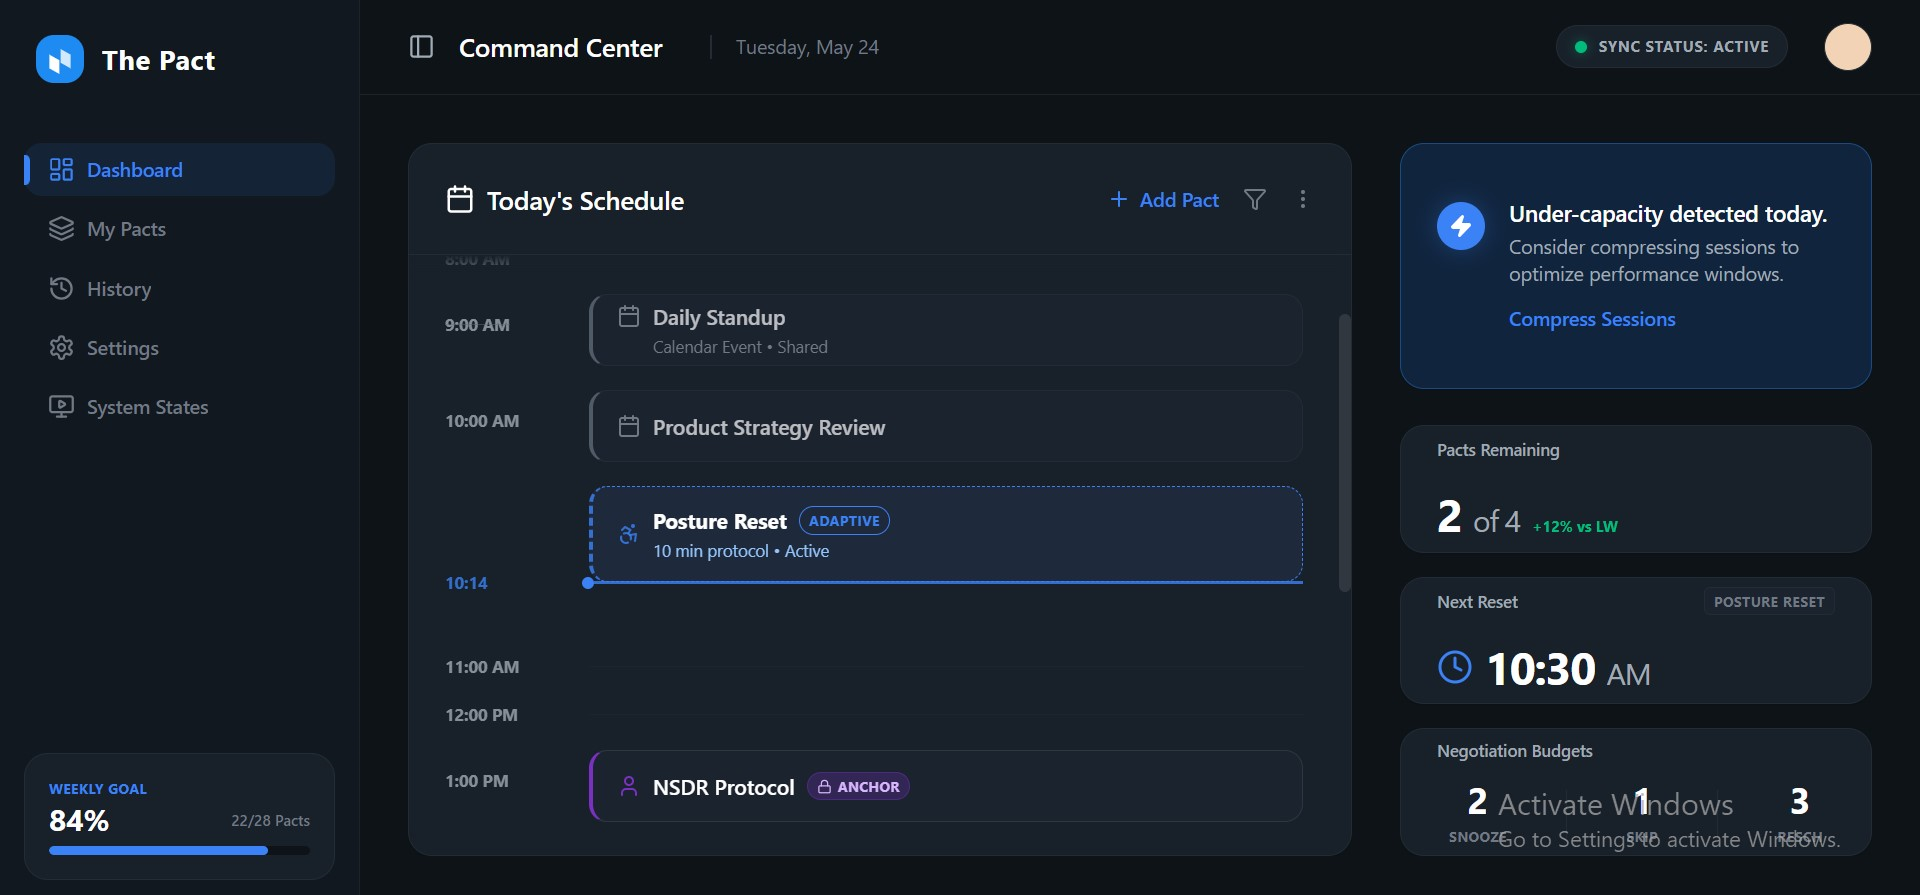Screen dimensions: 1920x895
Task: Click the Next Reset clock icon
Action: (x=1454, y=667)
